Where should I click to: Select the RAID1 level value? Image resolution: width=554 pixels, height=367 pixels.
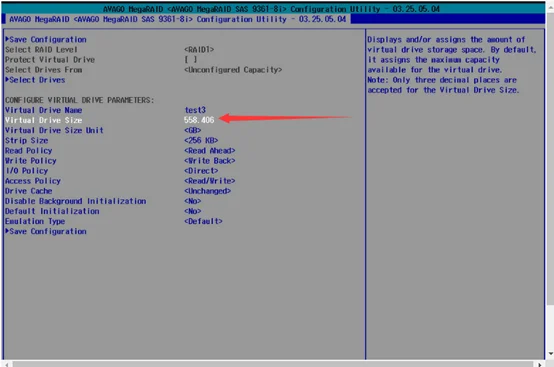[199, 49]
